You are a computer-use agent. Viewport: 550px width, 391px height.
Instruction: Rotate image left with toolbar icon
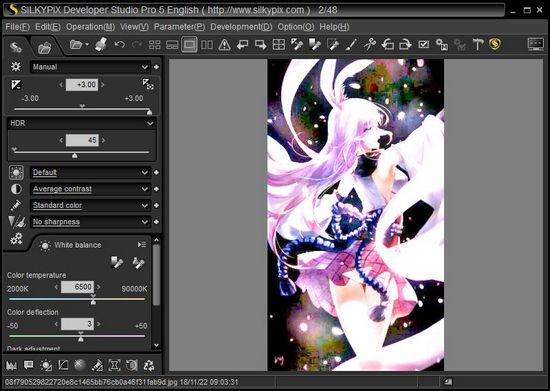tap(388, 45)
